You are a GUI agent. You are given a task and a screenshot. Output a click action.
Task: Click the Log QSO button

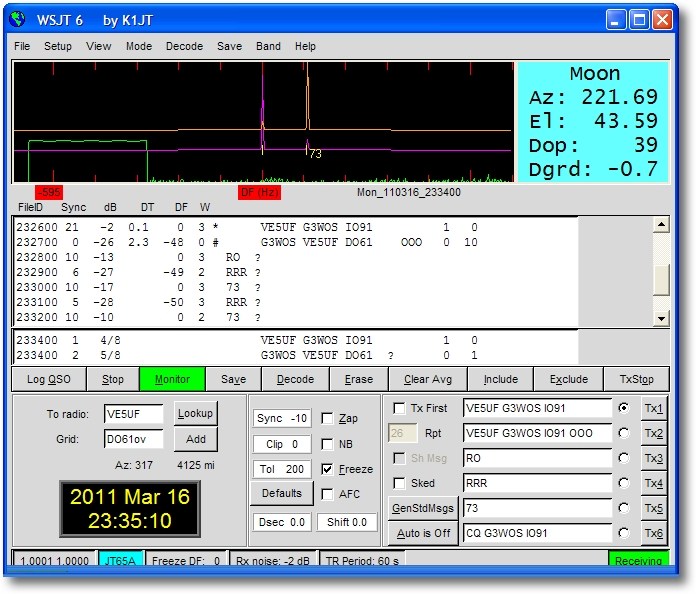(49, 380)
